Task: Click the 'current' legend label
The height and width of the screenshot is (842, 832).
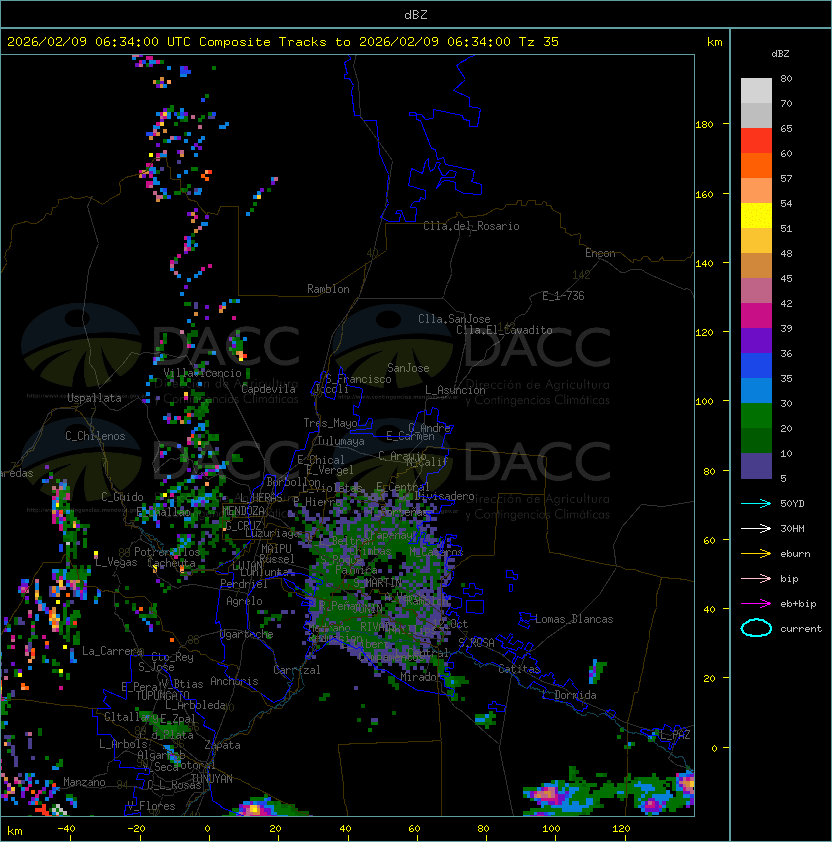Action: (x=801, y=628)
